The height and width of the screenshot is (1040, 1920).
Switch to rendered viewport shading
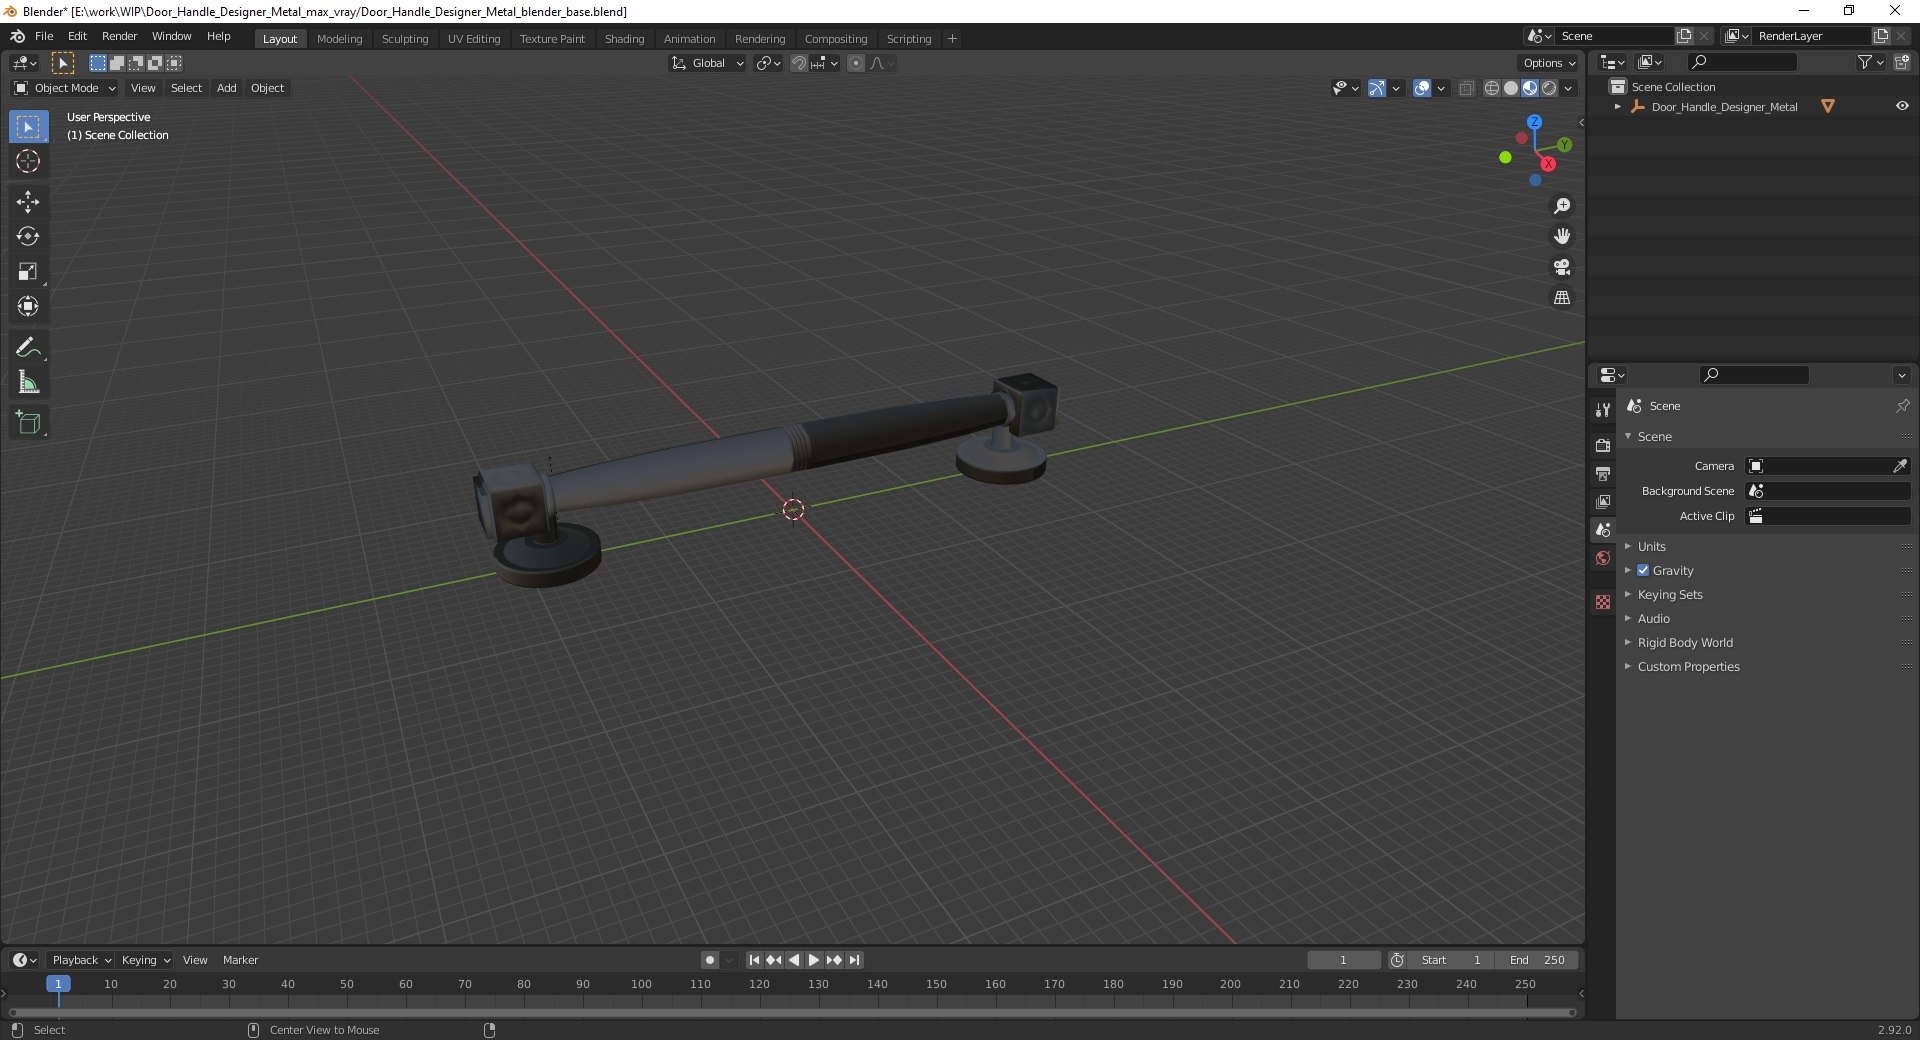point(1549,88)
